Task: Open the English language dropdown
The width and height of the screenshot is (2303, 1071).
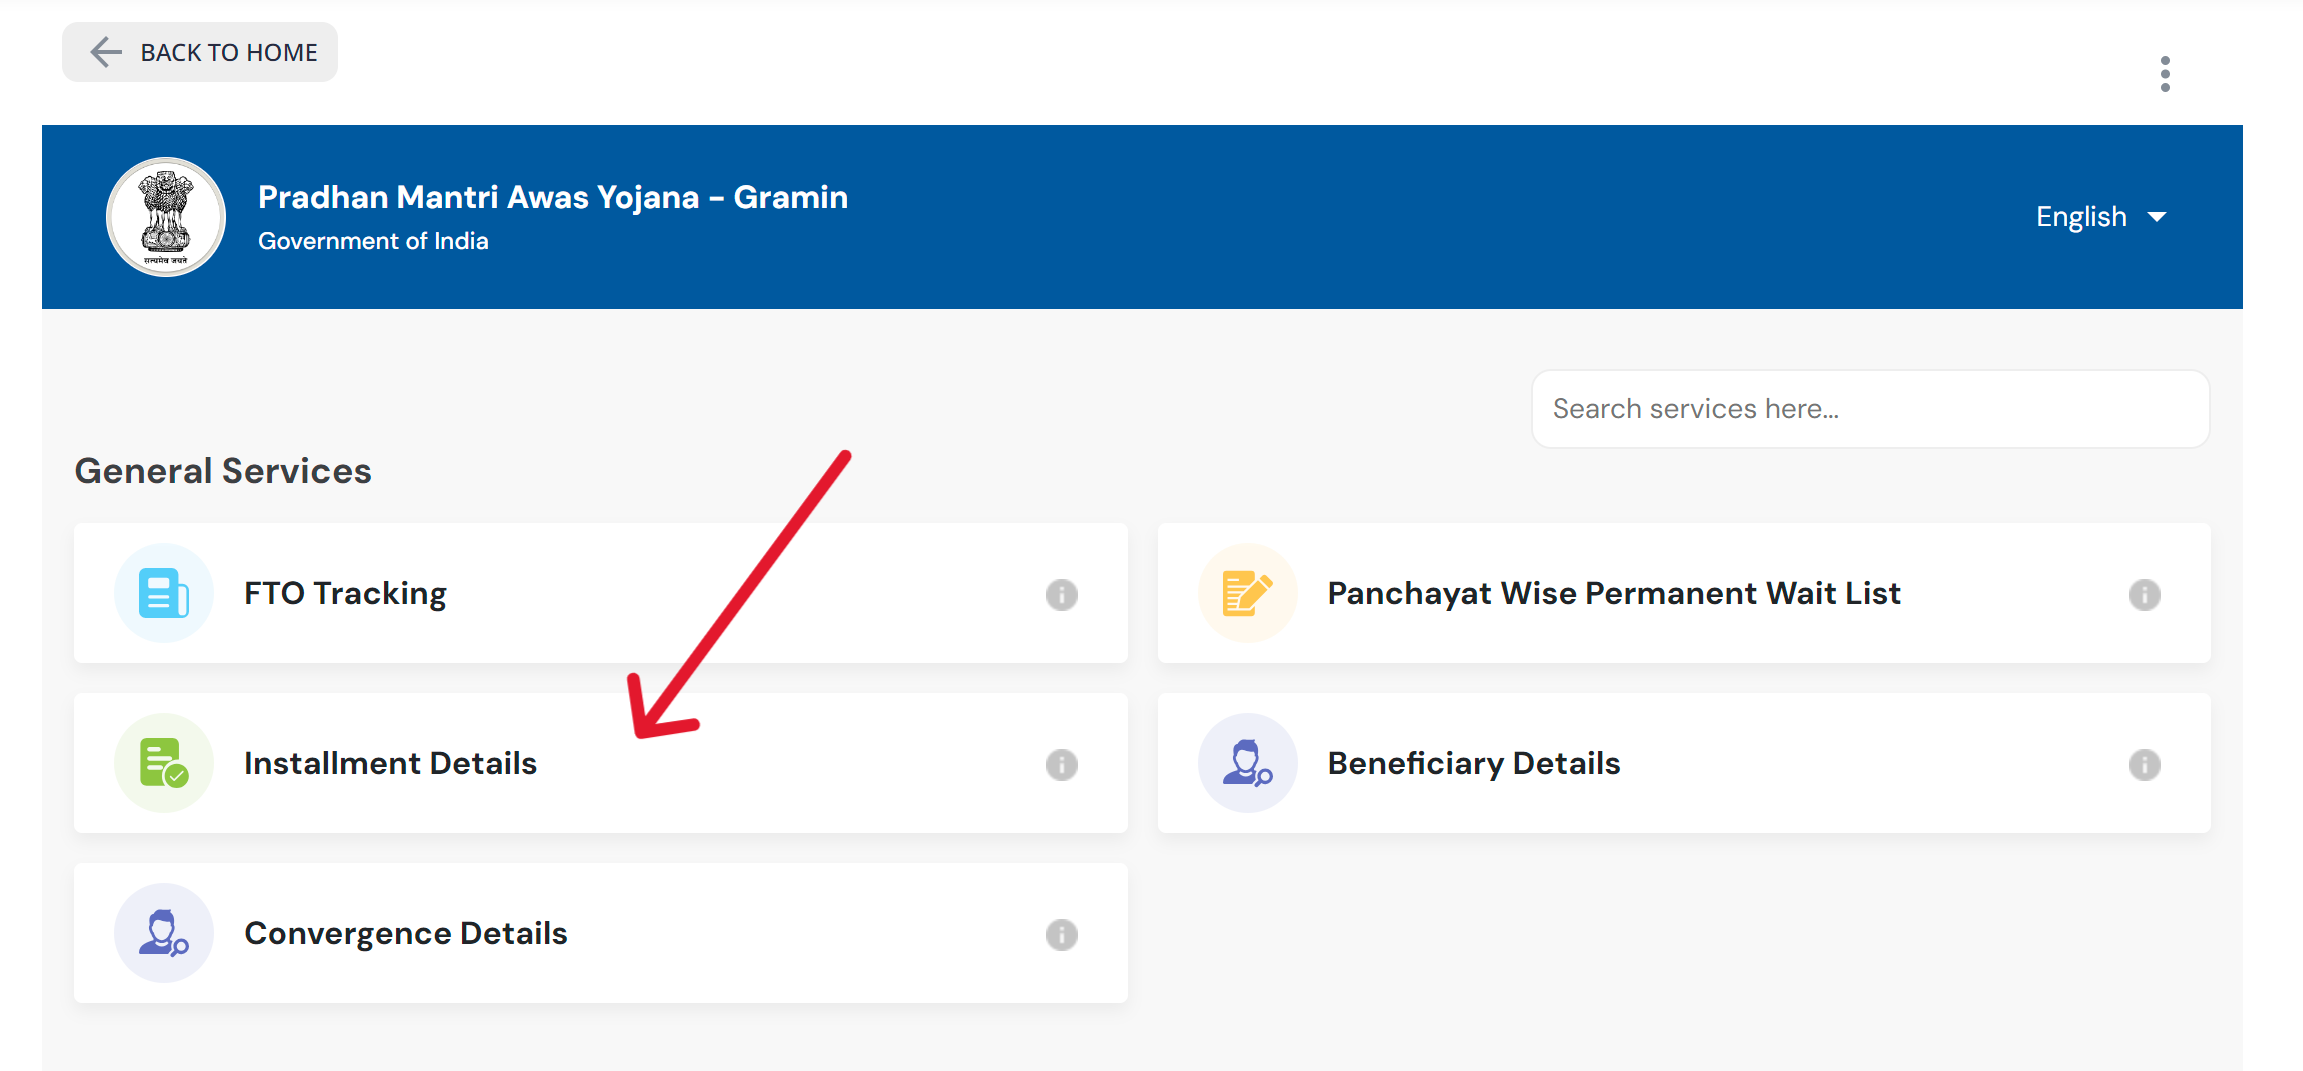Action: (2099, 217)
